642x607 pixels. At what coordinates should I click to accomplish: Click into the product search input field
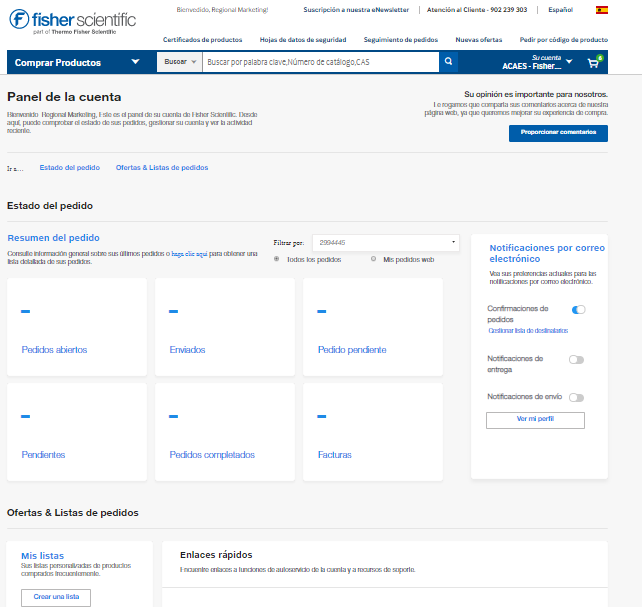(320, 62)
